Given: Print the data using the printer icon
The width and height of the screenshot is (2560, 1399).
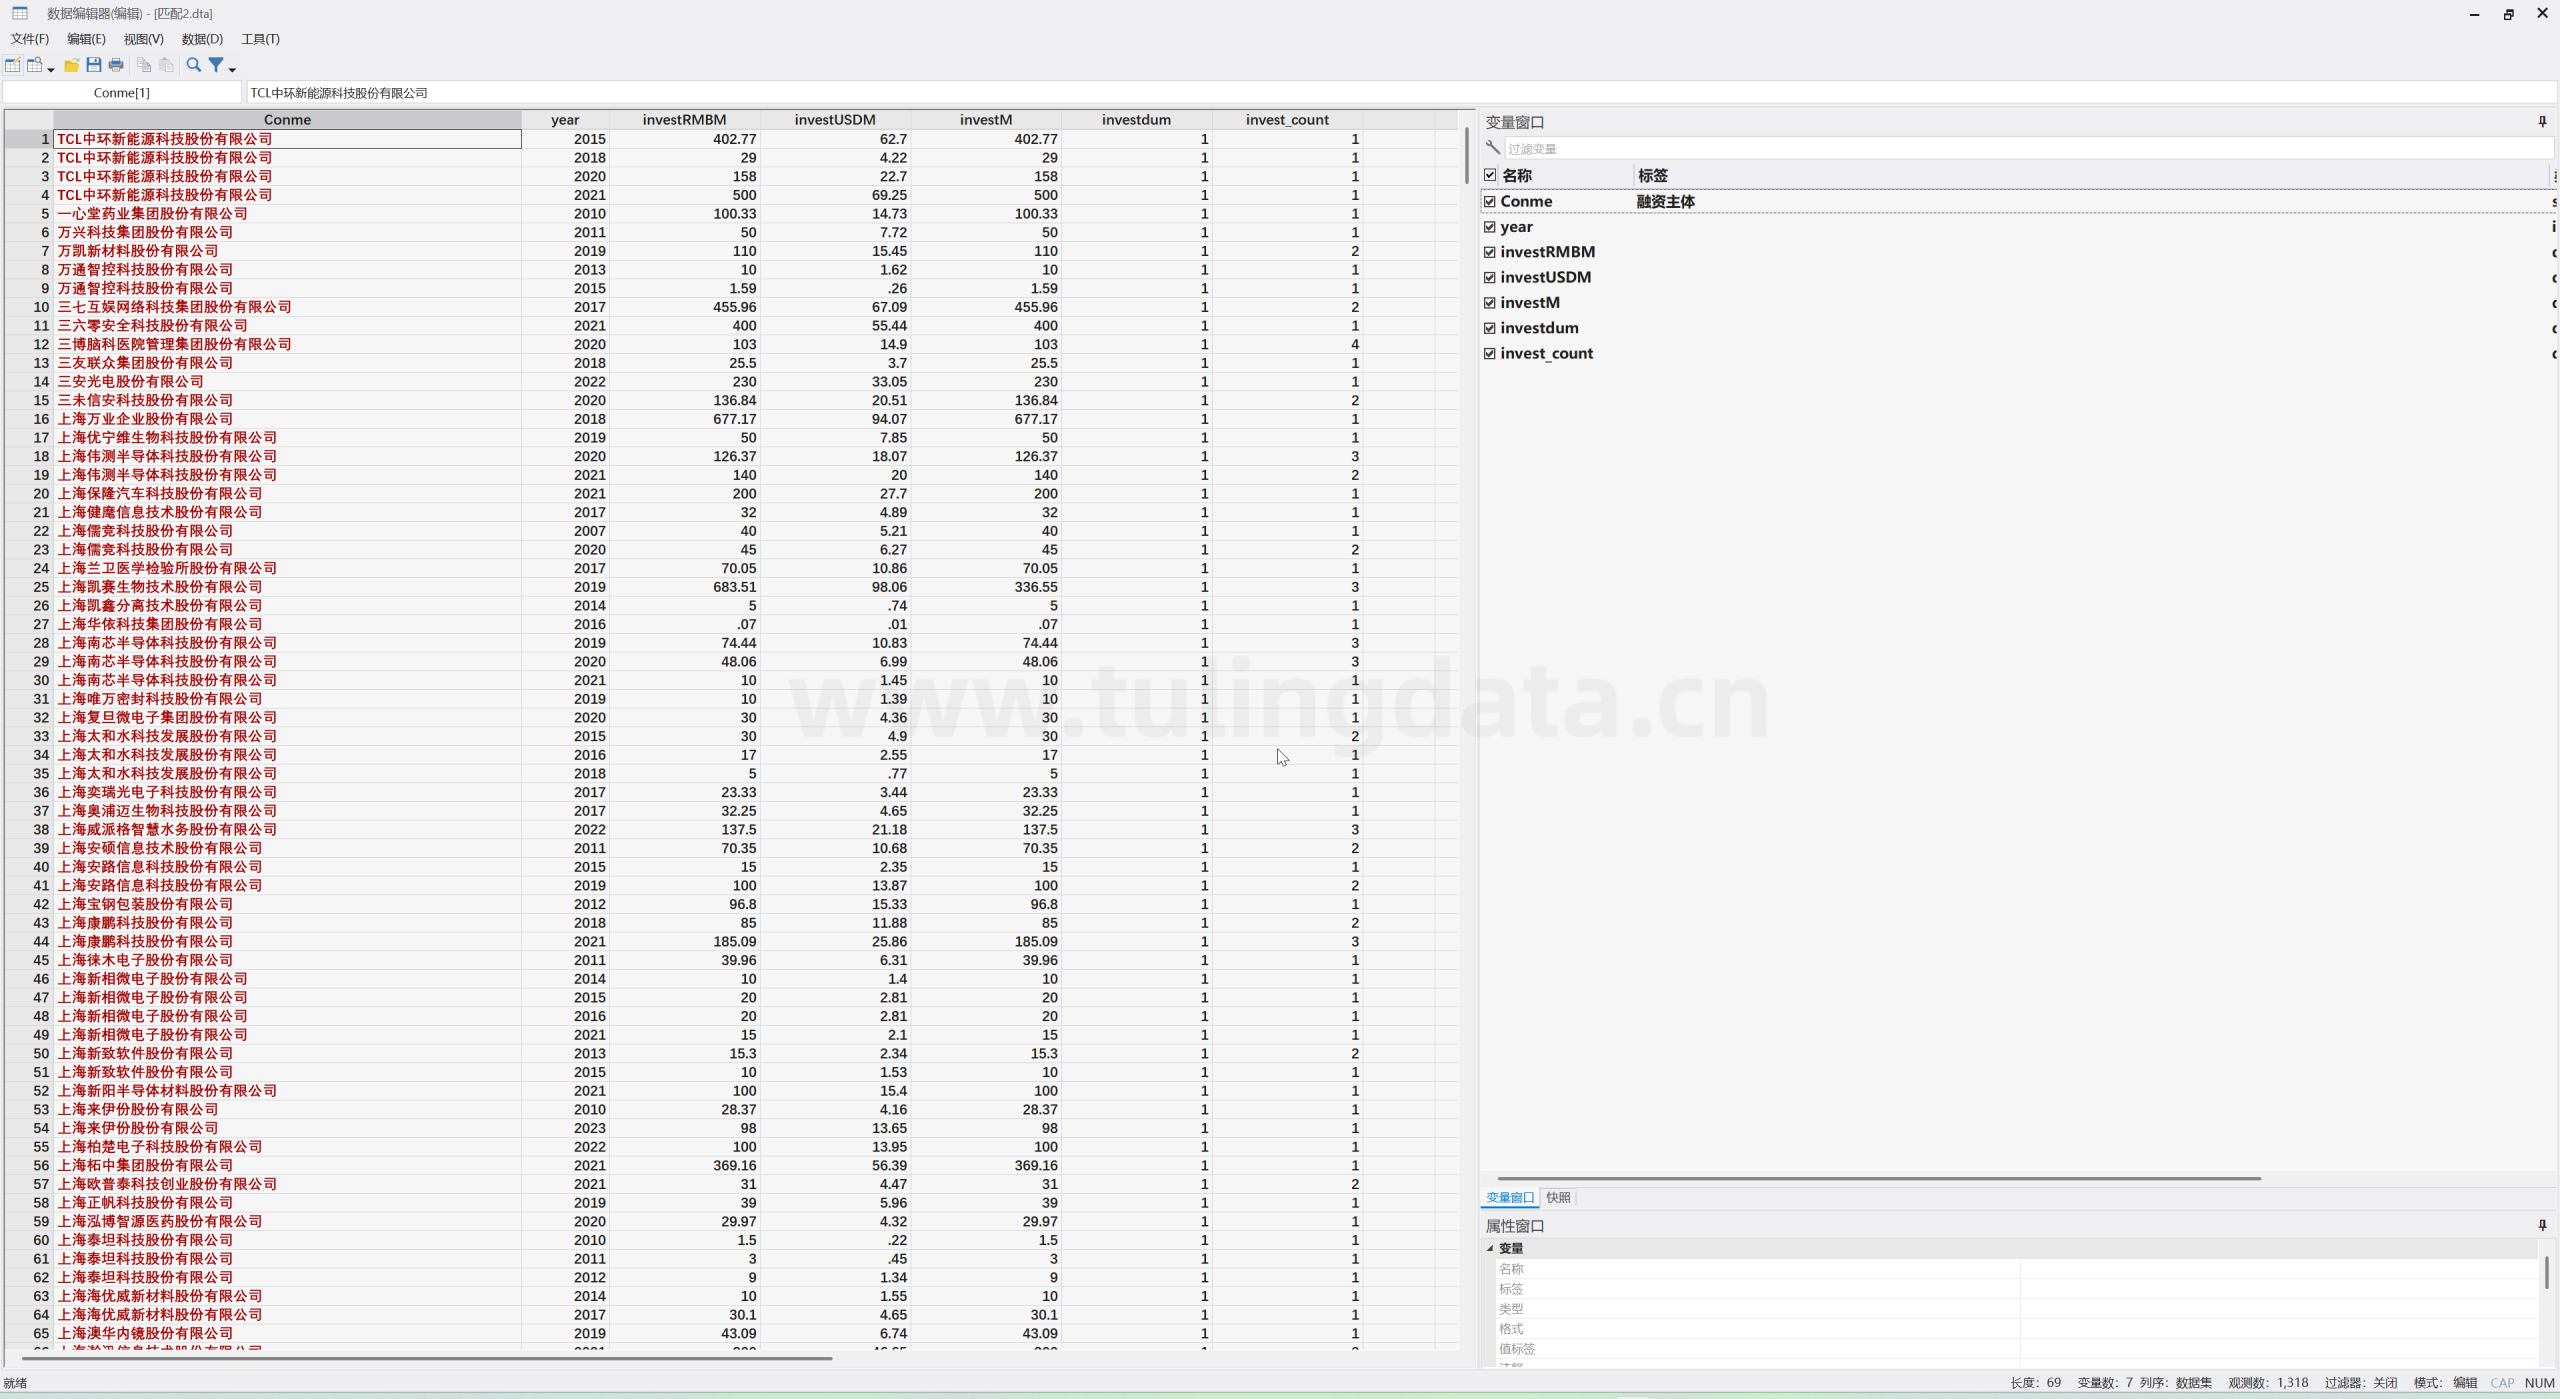Looking at the screenshot, I should click(x=116, y=65).
